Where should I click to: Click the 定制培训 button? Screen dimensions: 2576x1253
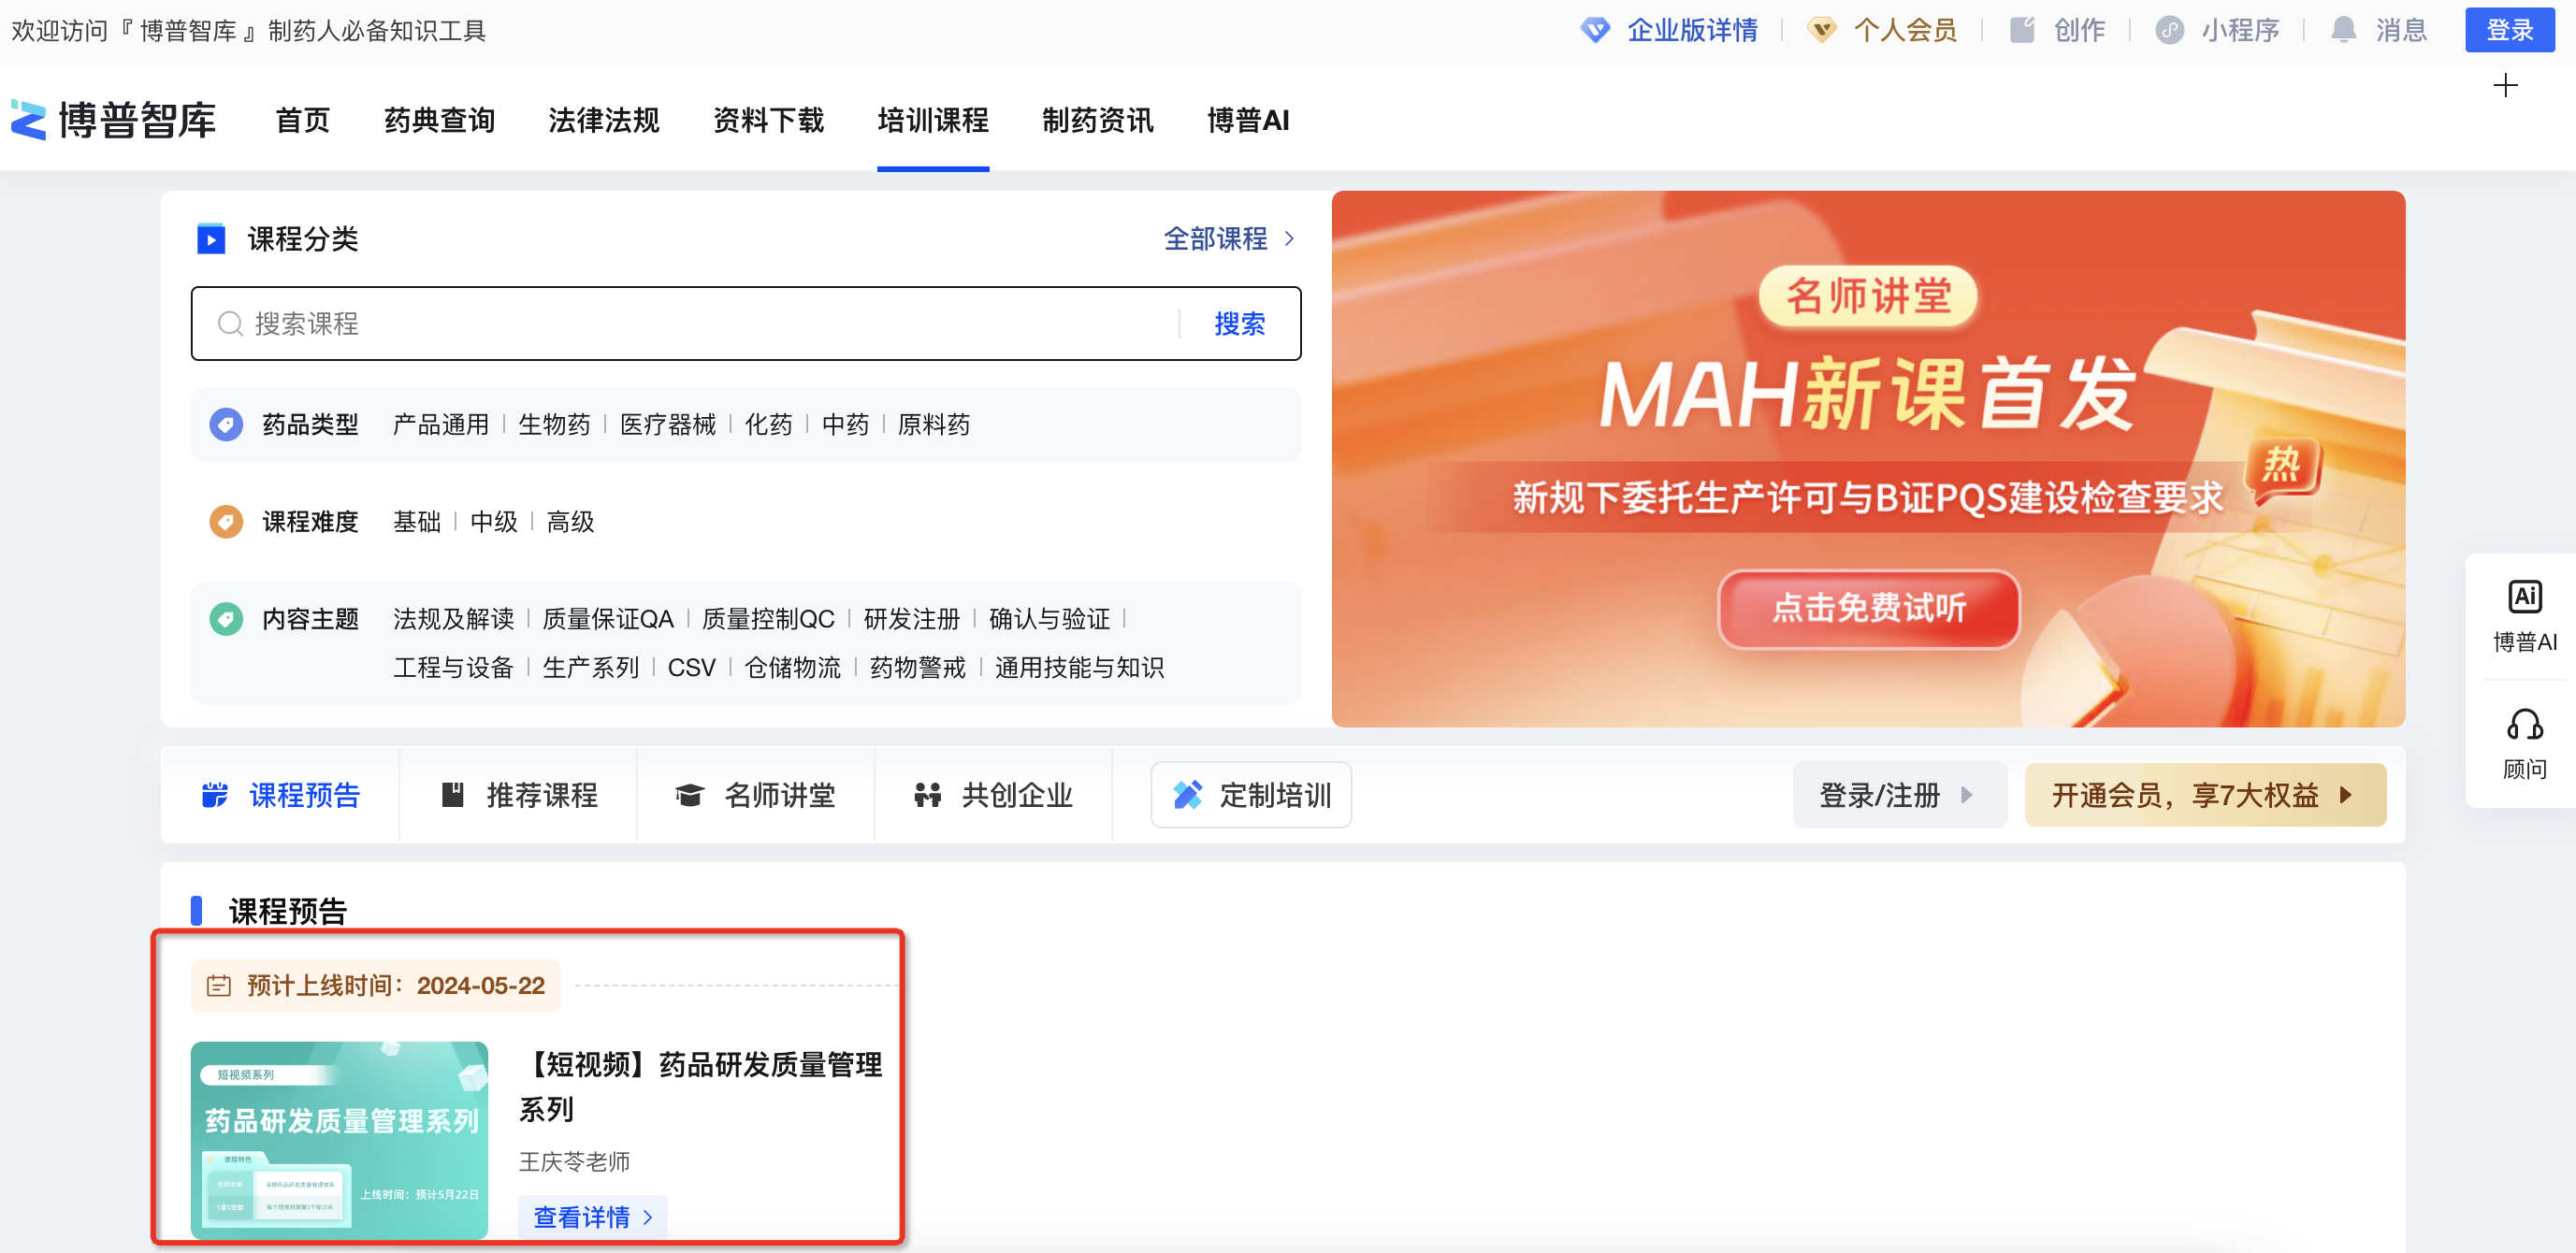point(1251,795)
